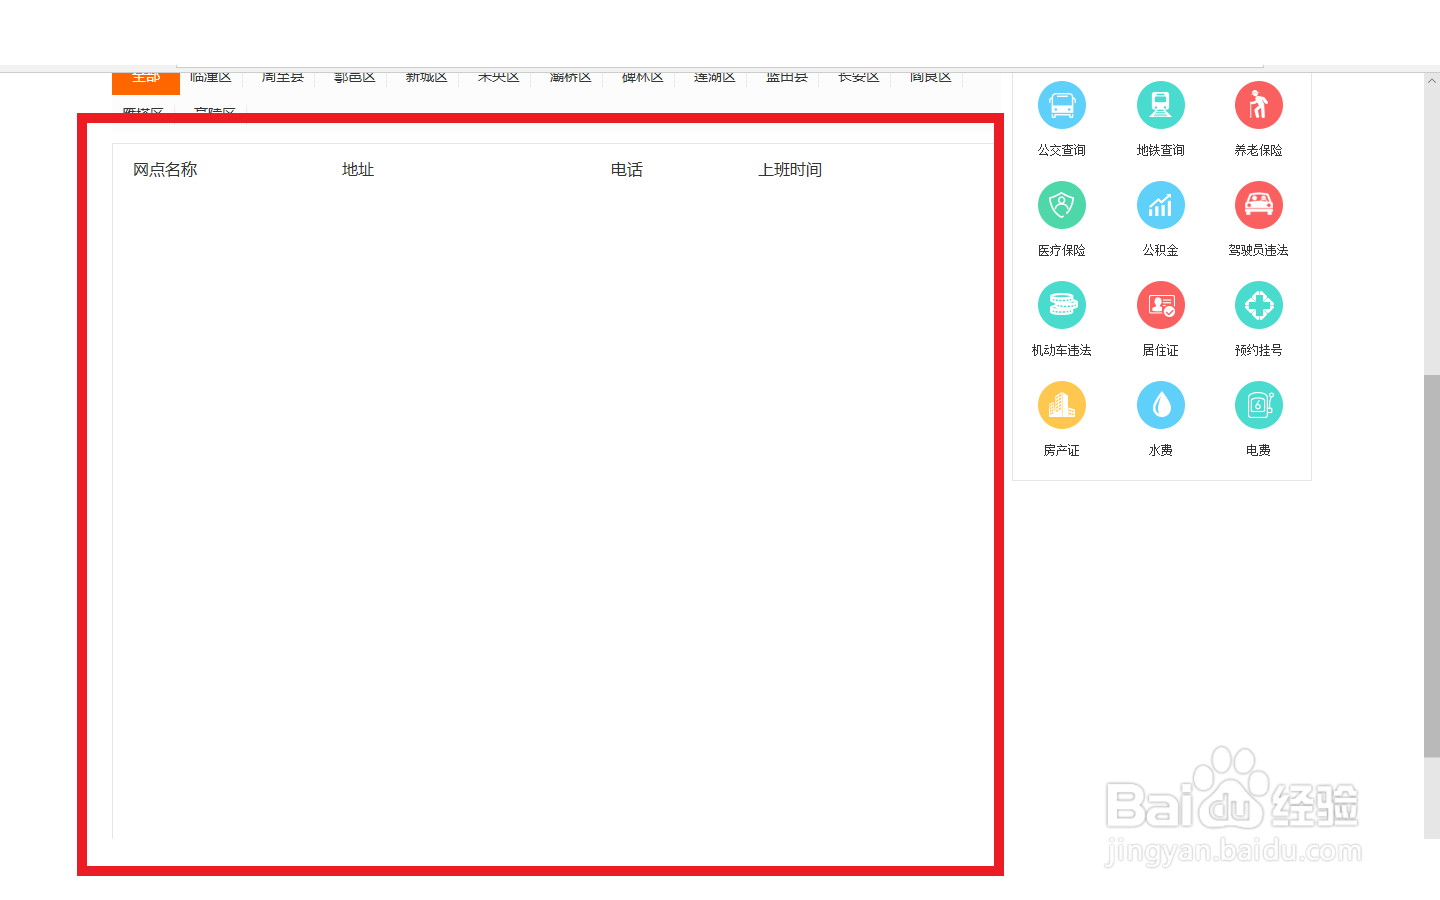This screenshot has height=900, width=1440.
Task: Open the 机动车违法 vehicle violation icon
Action: (1061, 305)
